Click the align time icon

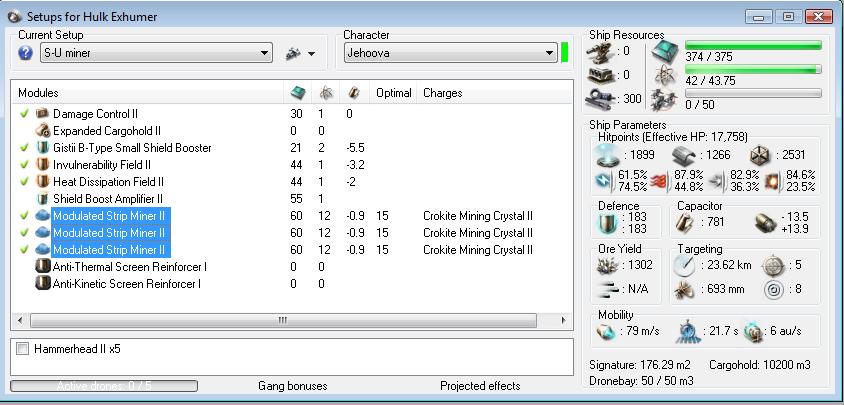(x=687, y=332)
